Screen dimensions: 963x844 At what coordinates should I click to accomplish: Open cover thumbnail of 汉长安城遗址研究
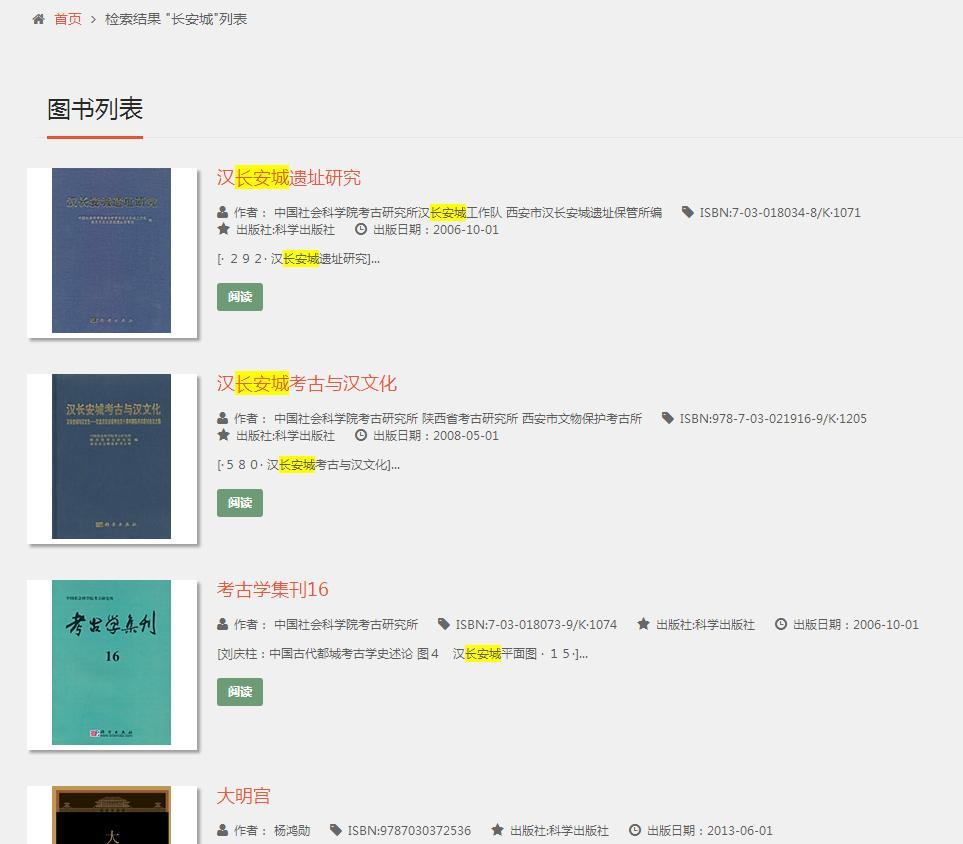(x=112, y=251)
